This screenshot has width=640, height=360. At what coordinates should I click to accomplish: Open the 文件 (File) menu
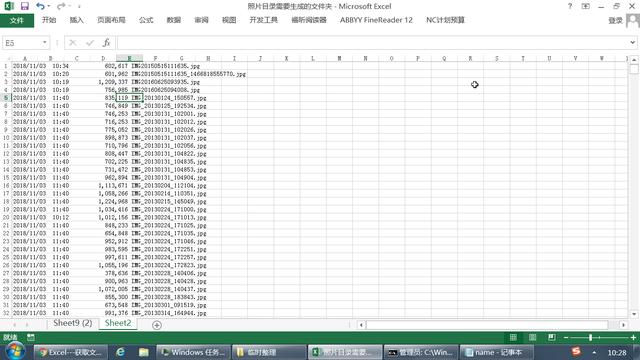coord(17,20)
